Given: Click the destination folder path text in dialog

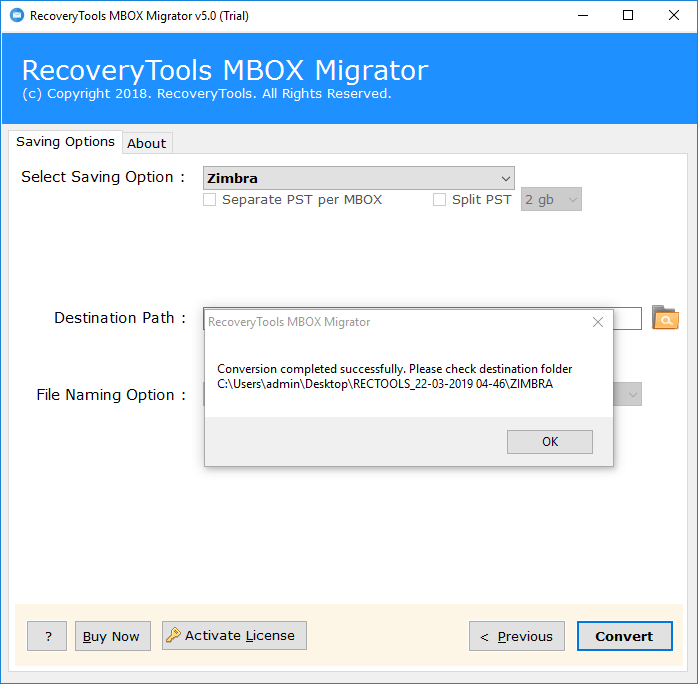Looking at the screenshot, I should click(385, 384).
